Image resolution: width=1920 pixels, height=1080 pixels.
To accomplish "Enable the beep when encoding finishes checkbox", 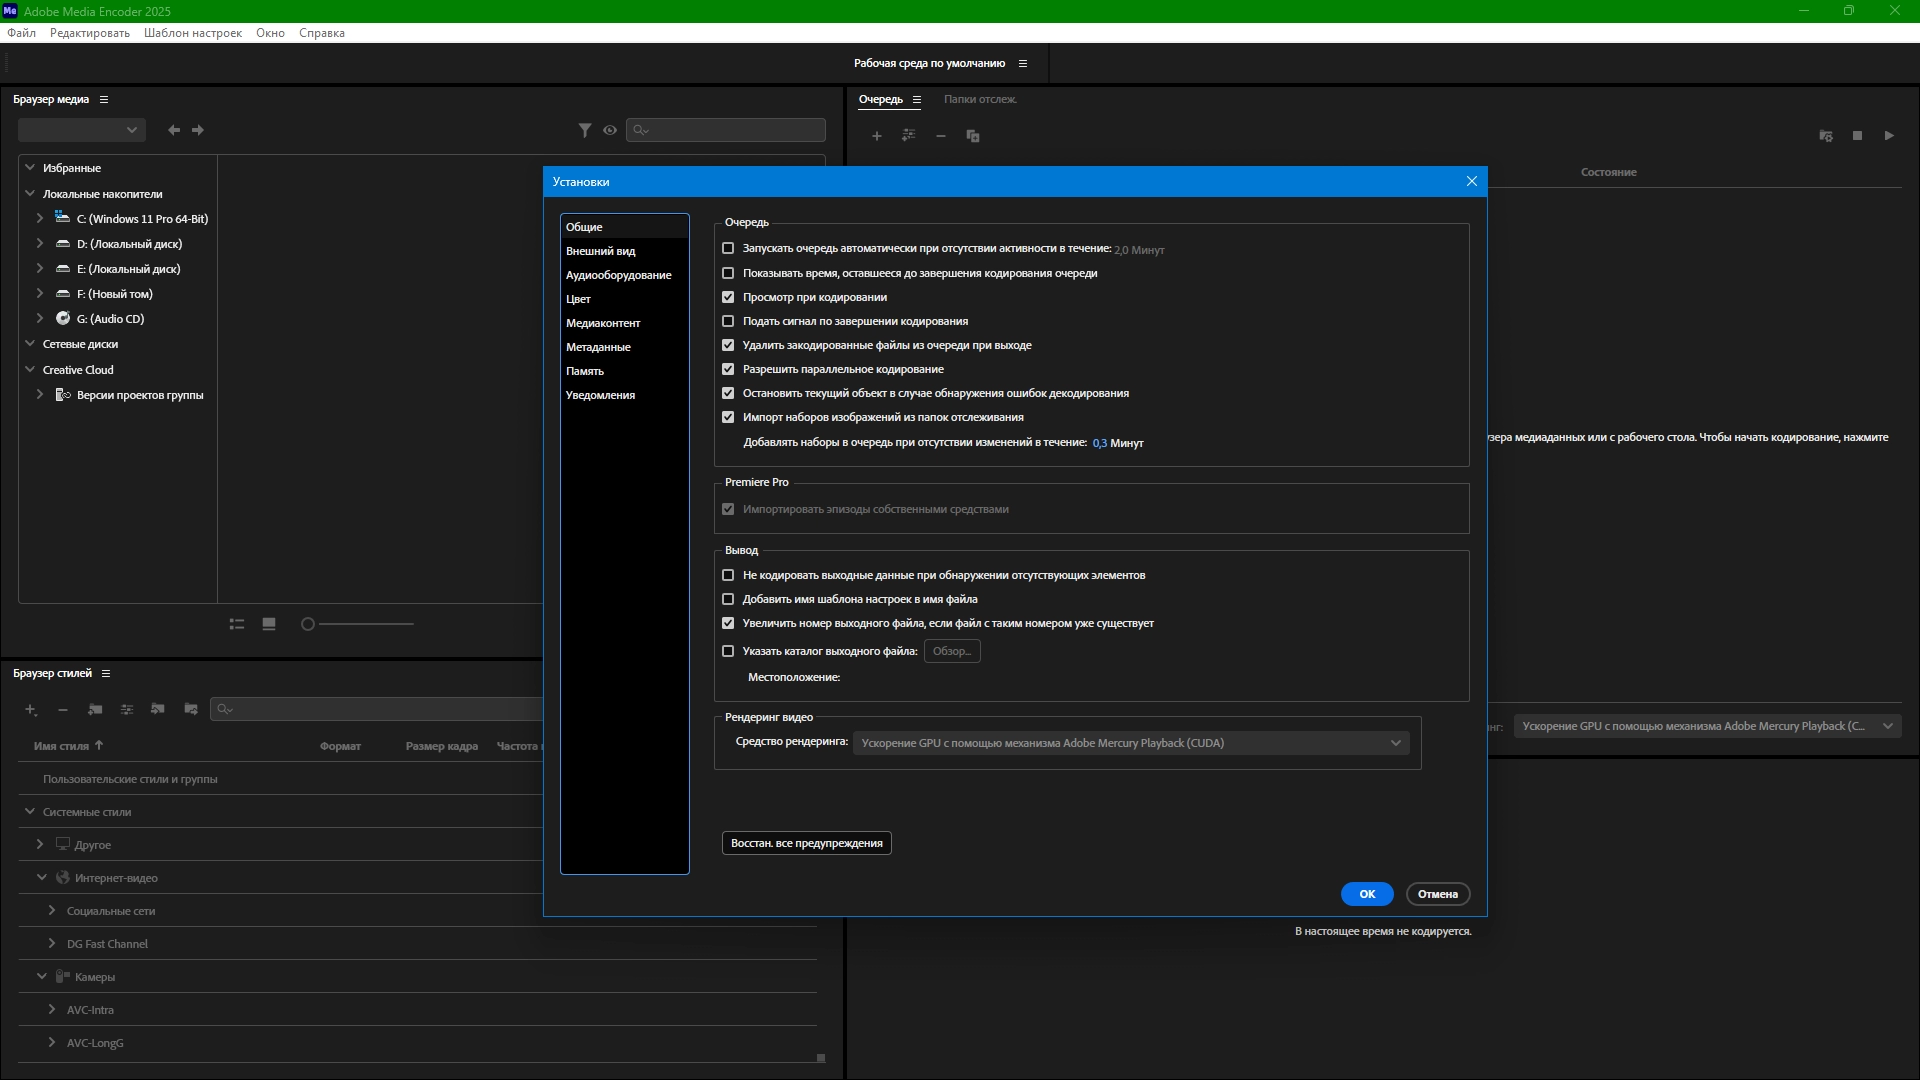I will pos(728,321).
